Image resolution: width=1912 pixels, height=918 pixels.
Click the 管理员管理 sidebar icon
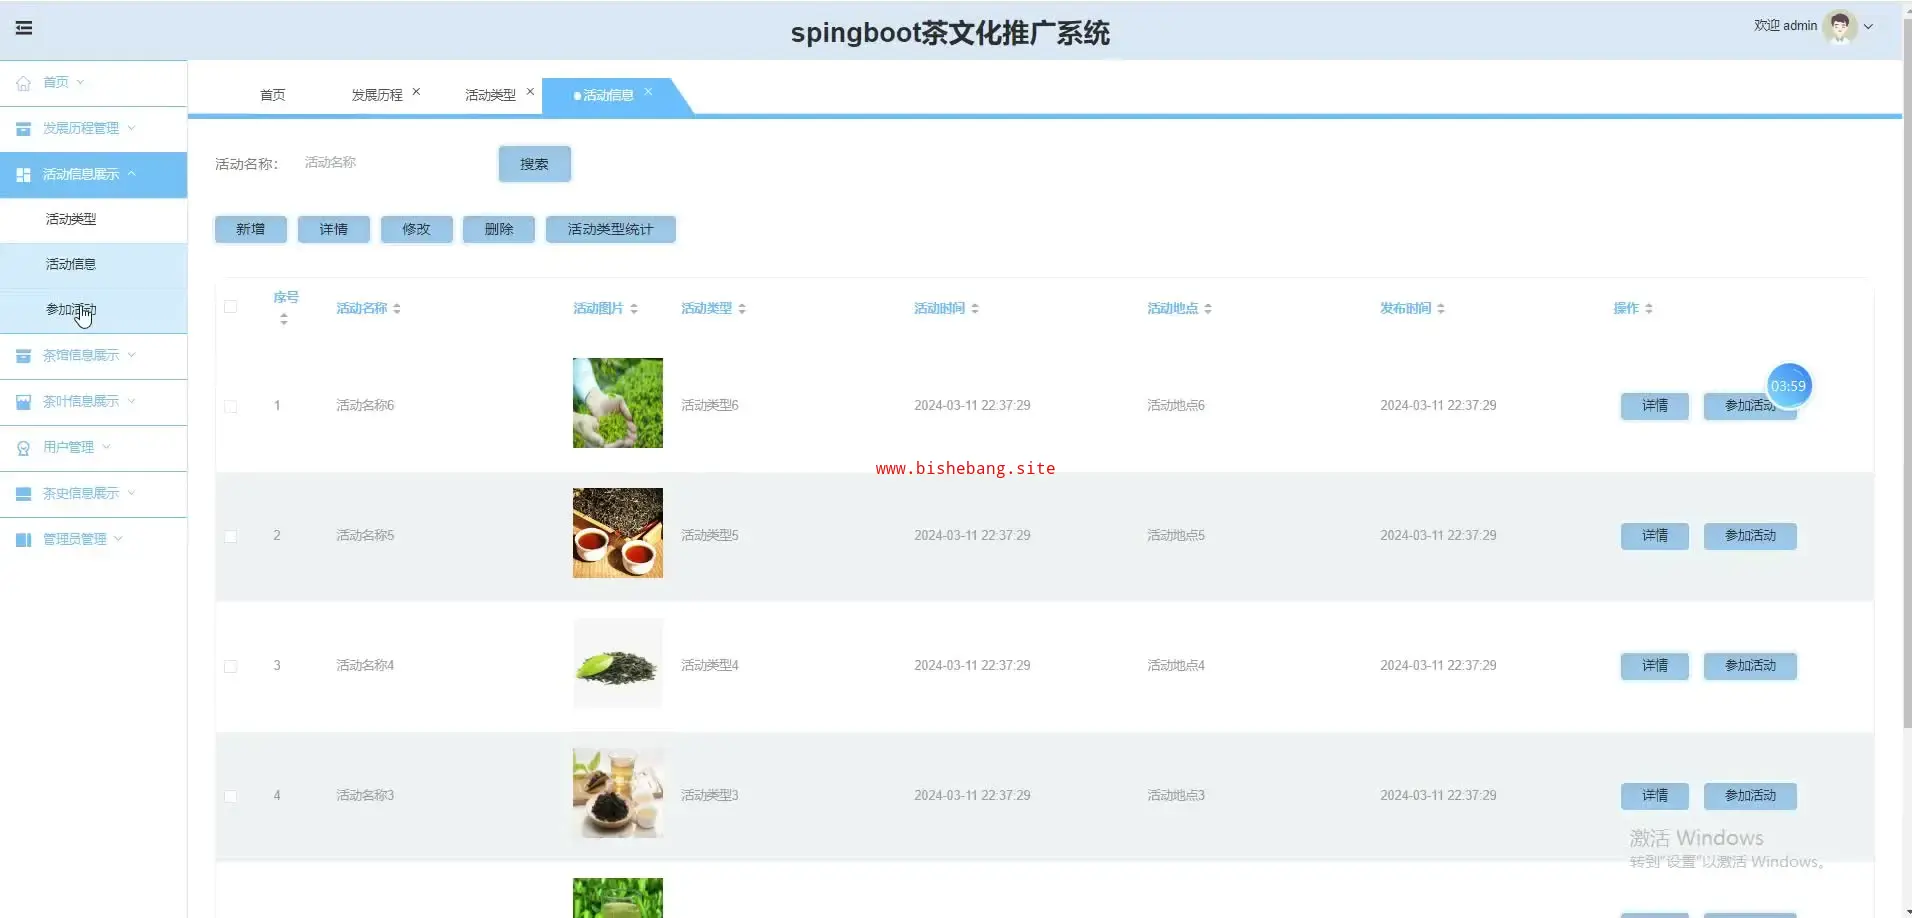[23, 540]
